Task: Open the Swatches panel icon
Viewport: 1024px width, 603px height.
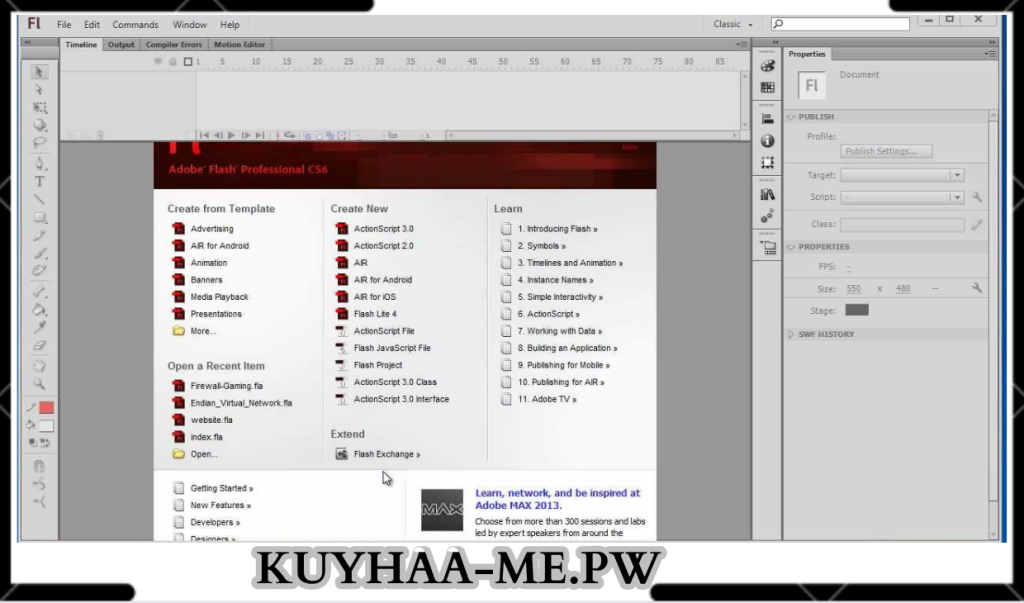Action: point(767,88)
